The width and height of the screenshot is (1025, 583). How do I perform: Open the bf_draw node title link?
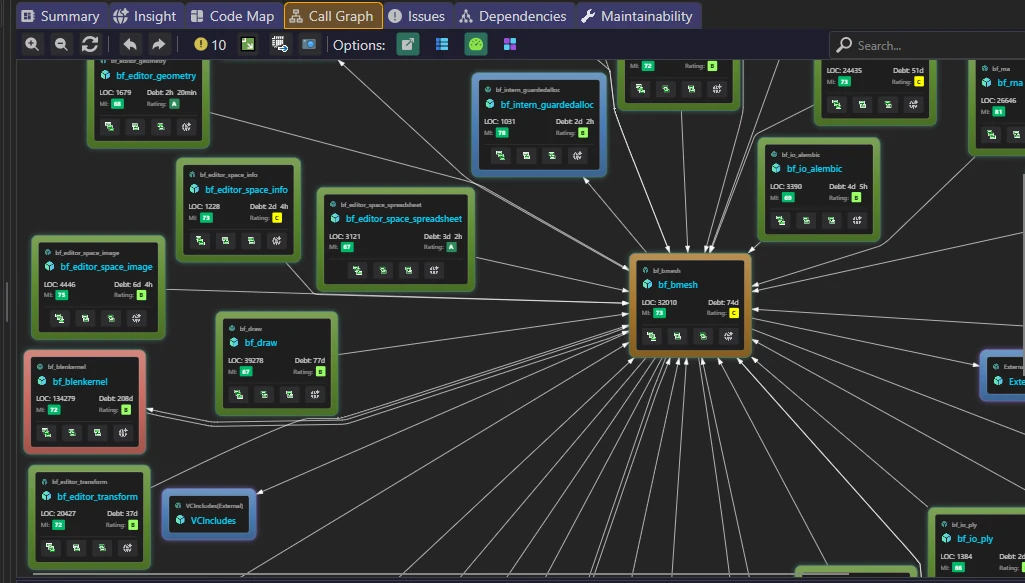pyautogui.click(x=261, y=342)
